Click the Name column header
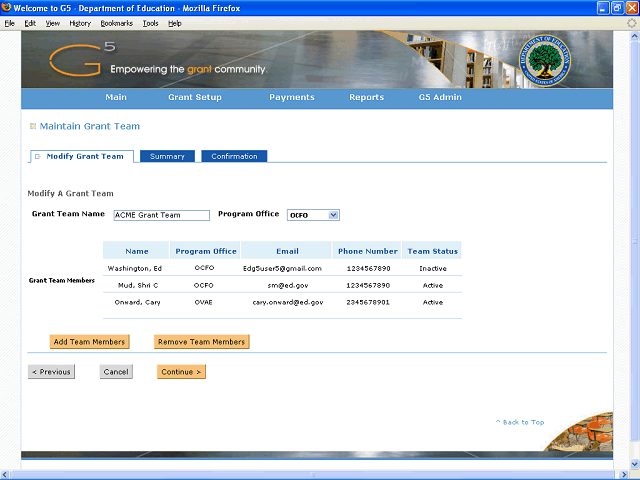 (137, 251)
